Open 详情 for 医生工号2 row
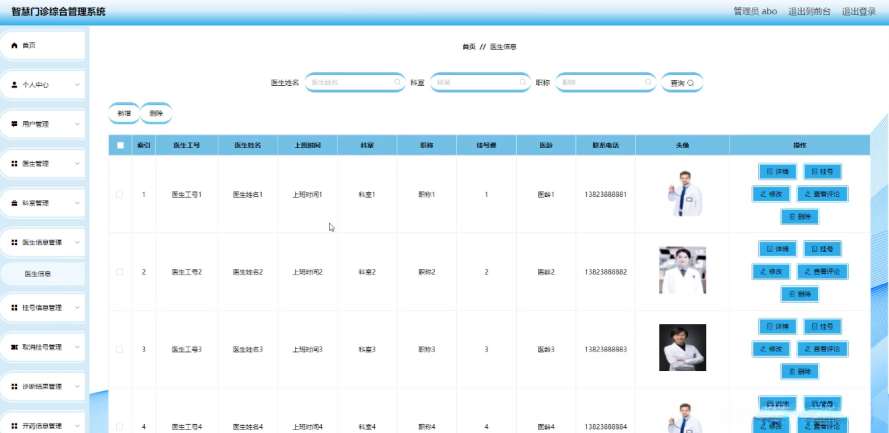 [x=777, y=249]
